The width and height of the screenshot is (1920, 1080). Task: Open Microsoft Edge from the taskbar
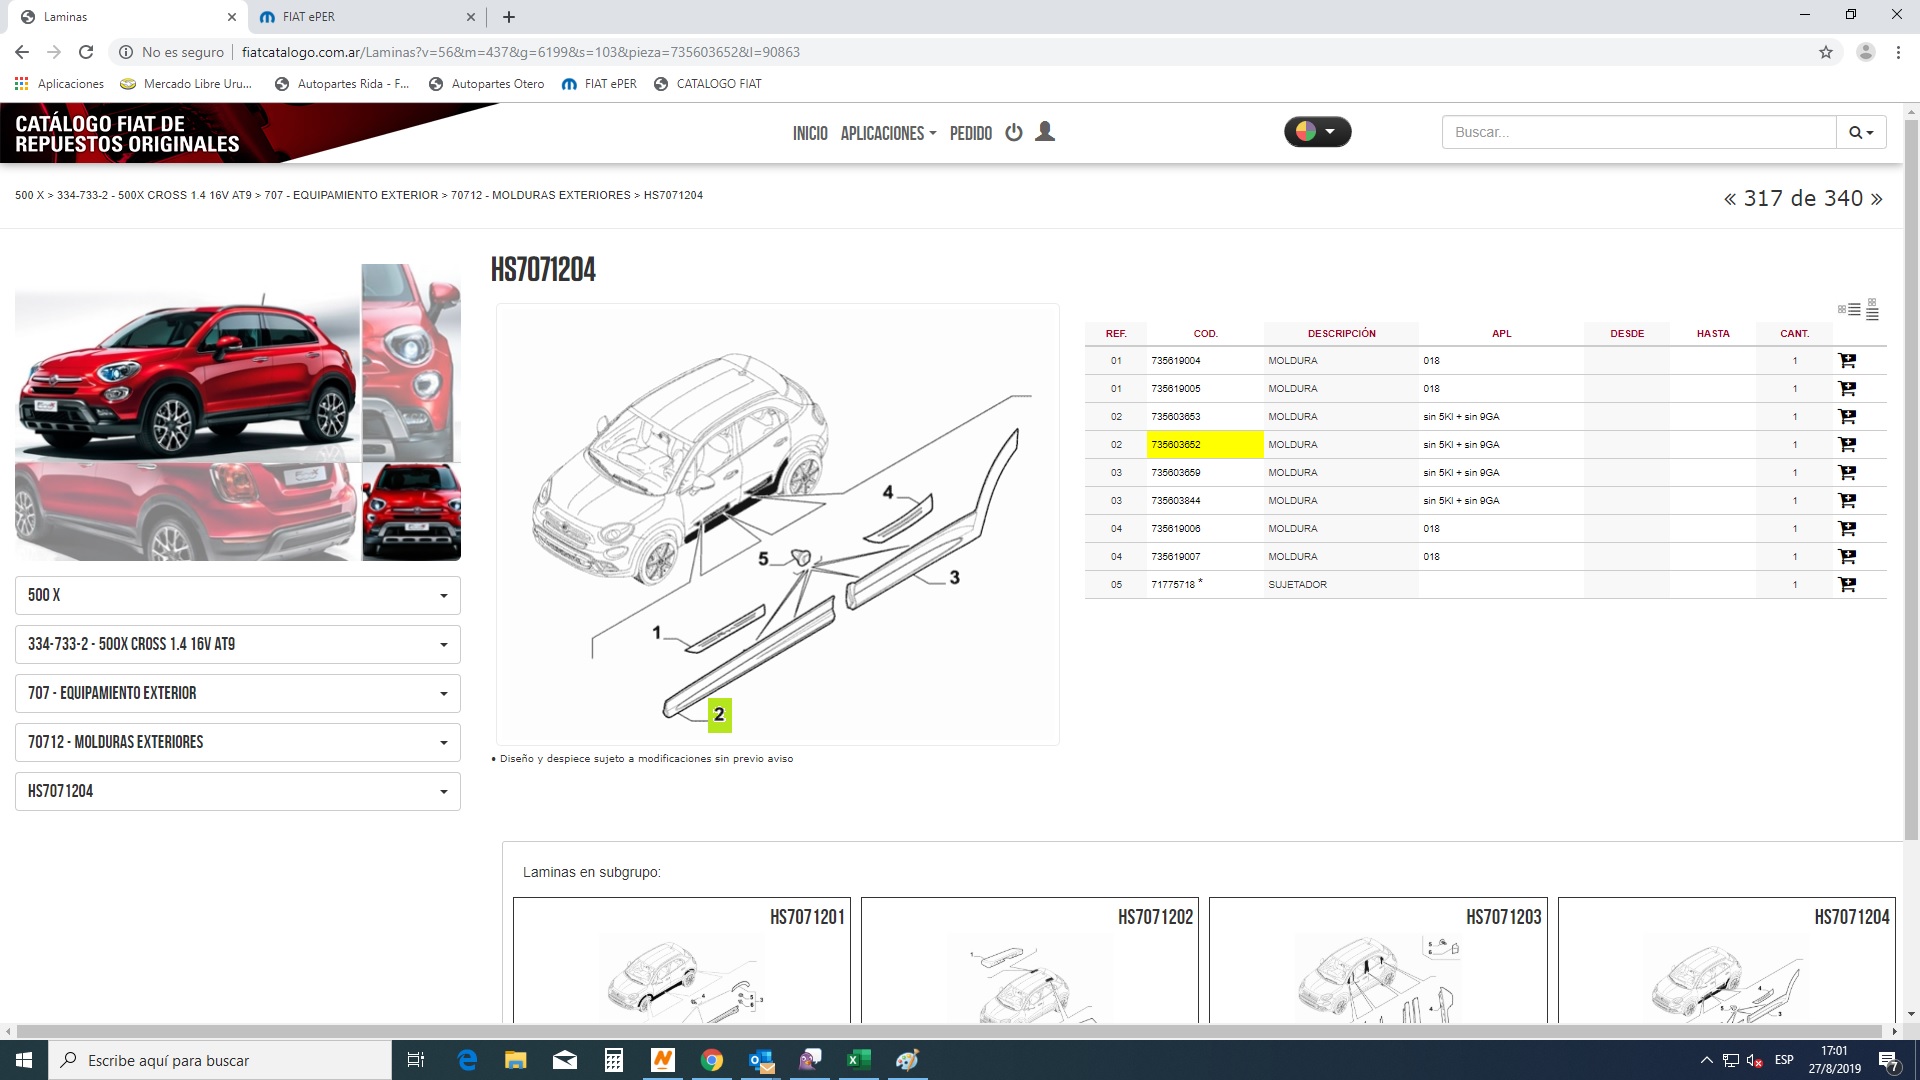467,1060
